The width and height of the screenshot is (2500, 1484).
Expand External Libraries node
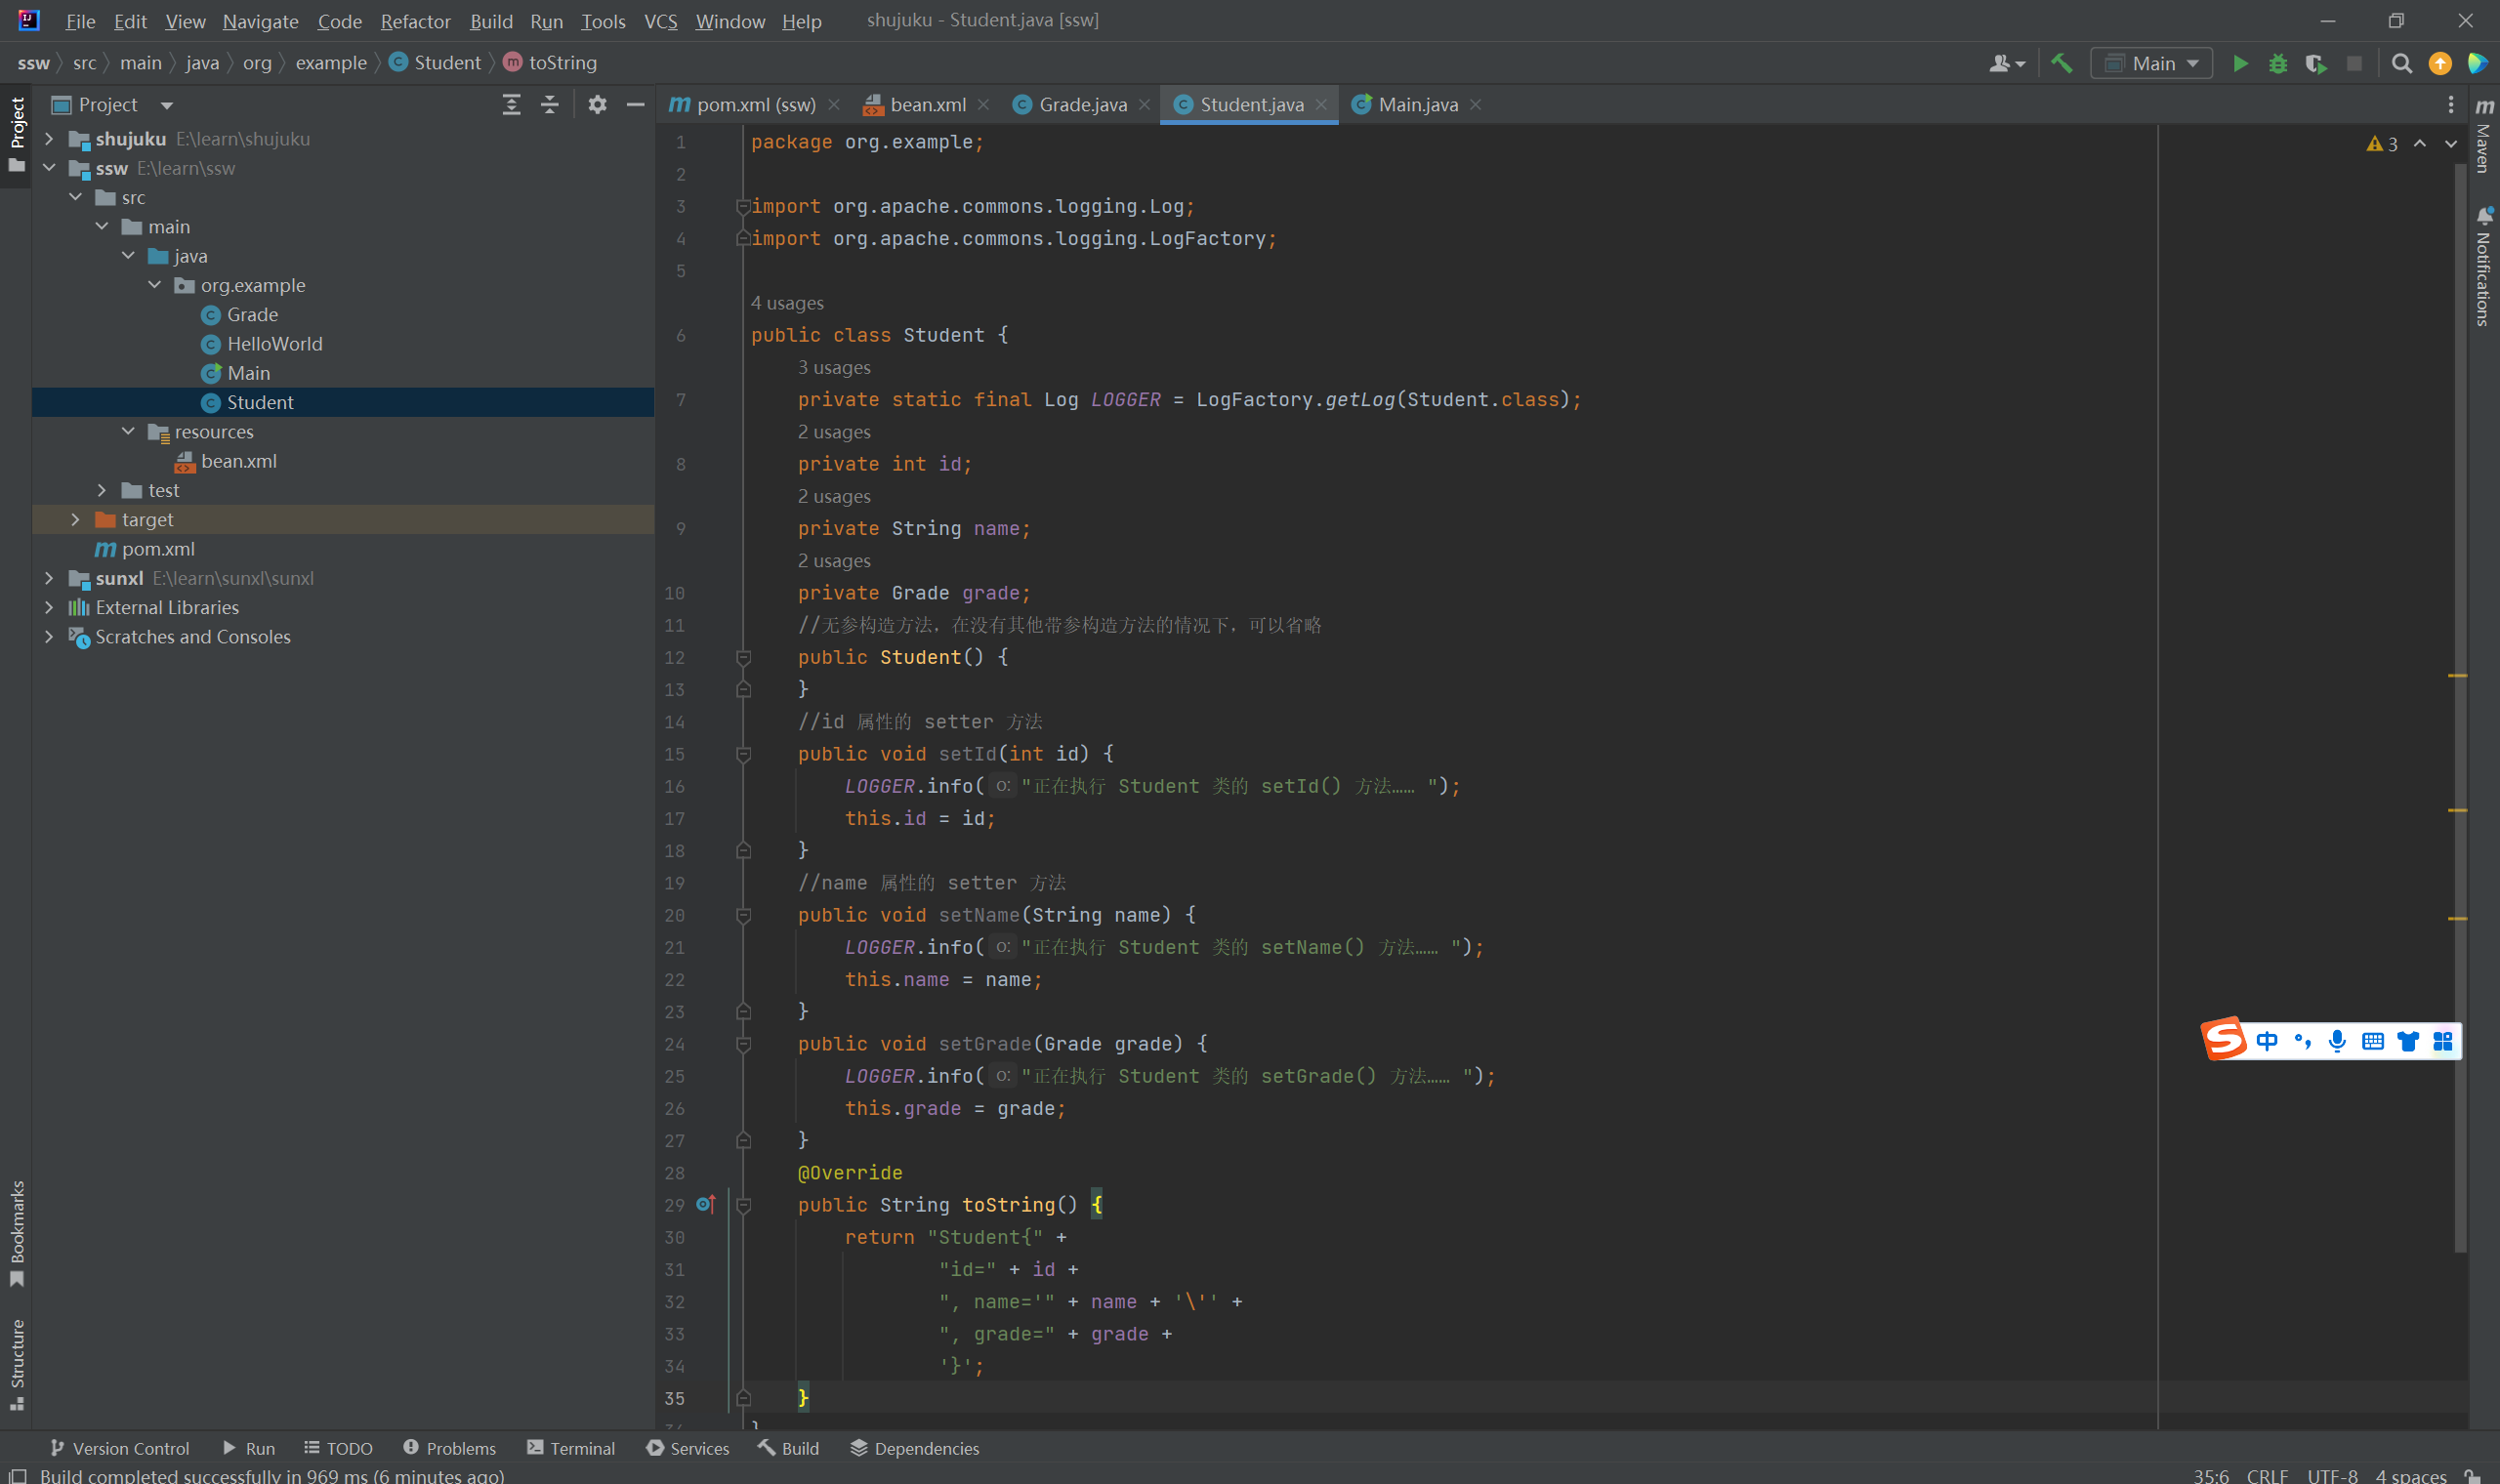click(x=49, y=608)
